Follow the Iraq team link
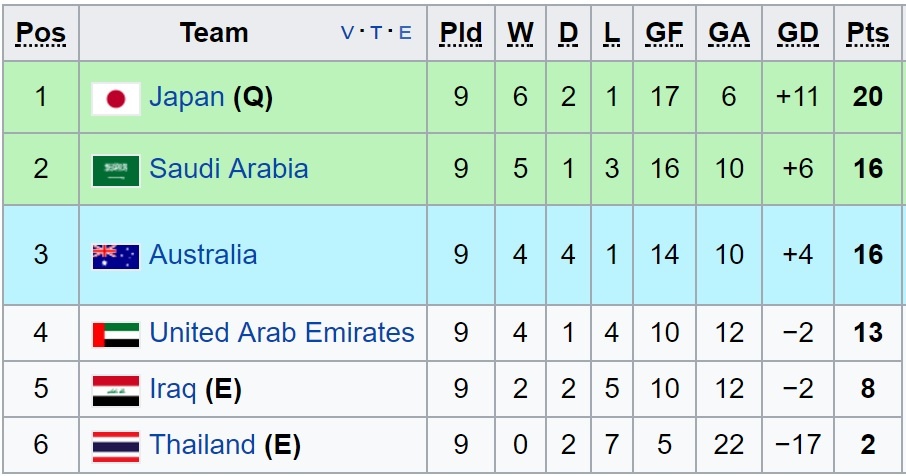The height and width of the screenshot is (476, 906). point(173,388)
